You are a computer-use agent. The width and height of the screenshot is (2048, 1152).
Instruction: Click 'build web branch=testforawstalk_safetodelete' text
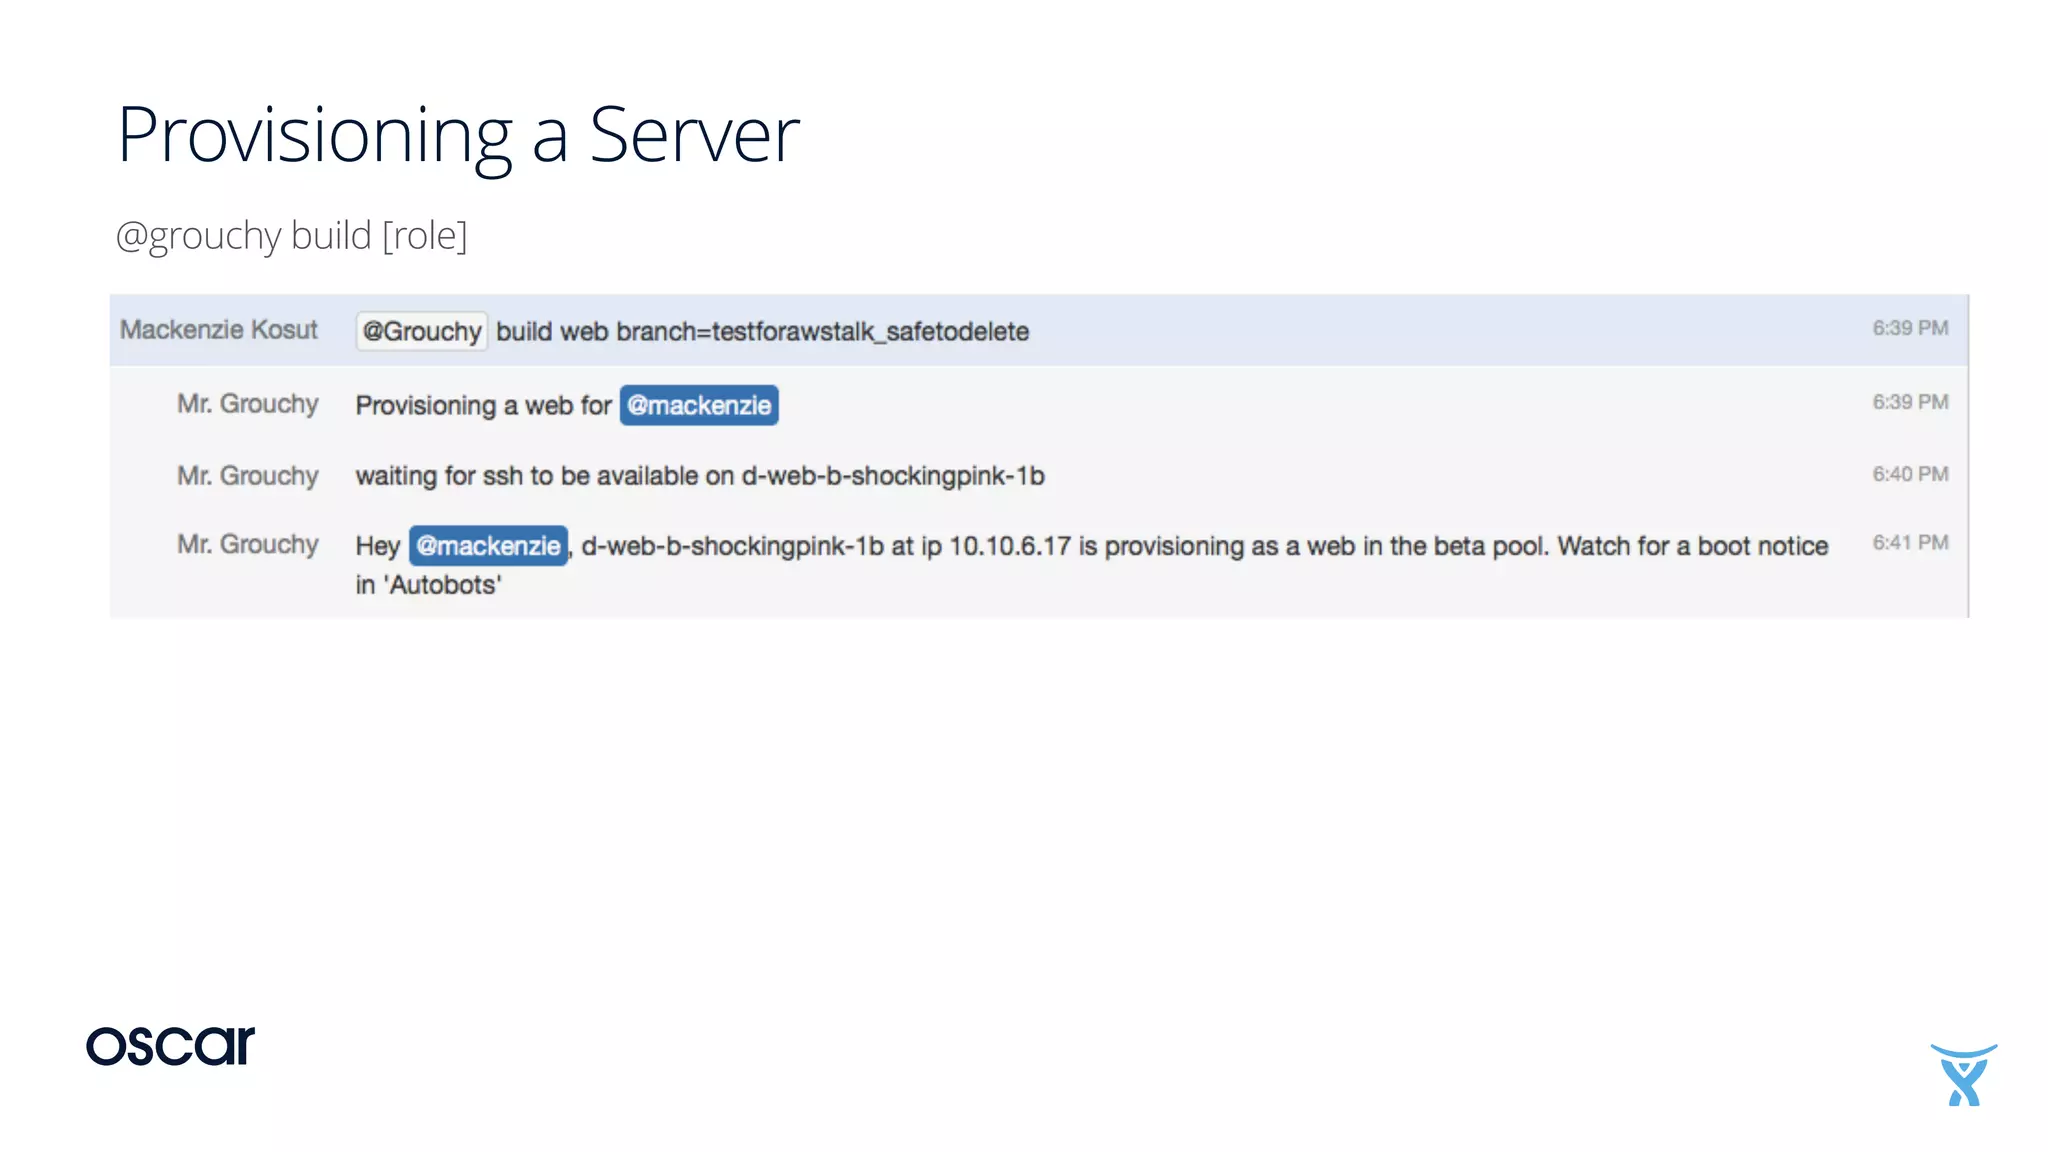pyautogui.click(x=762, y=331)
